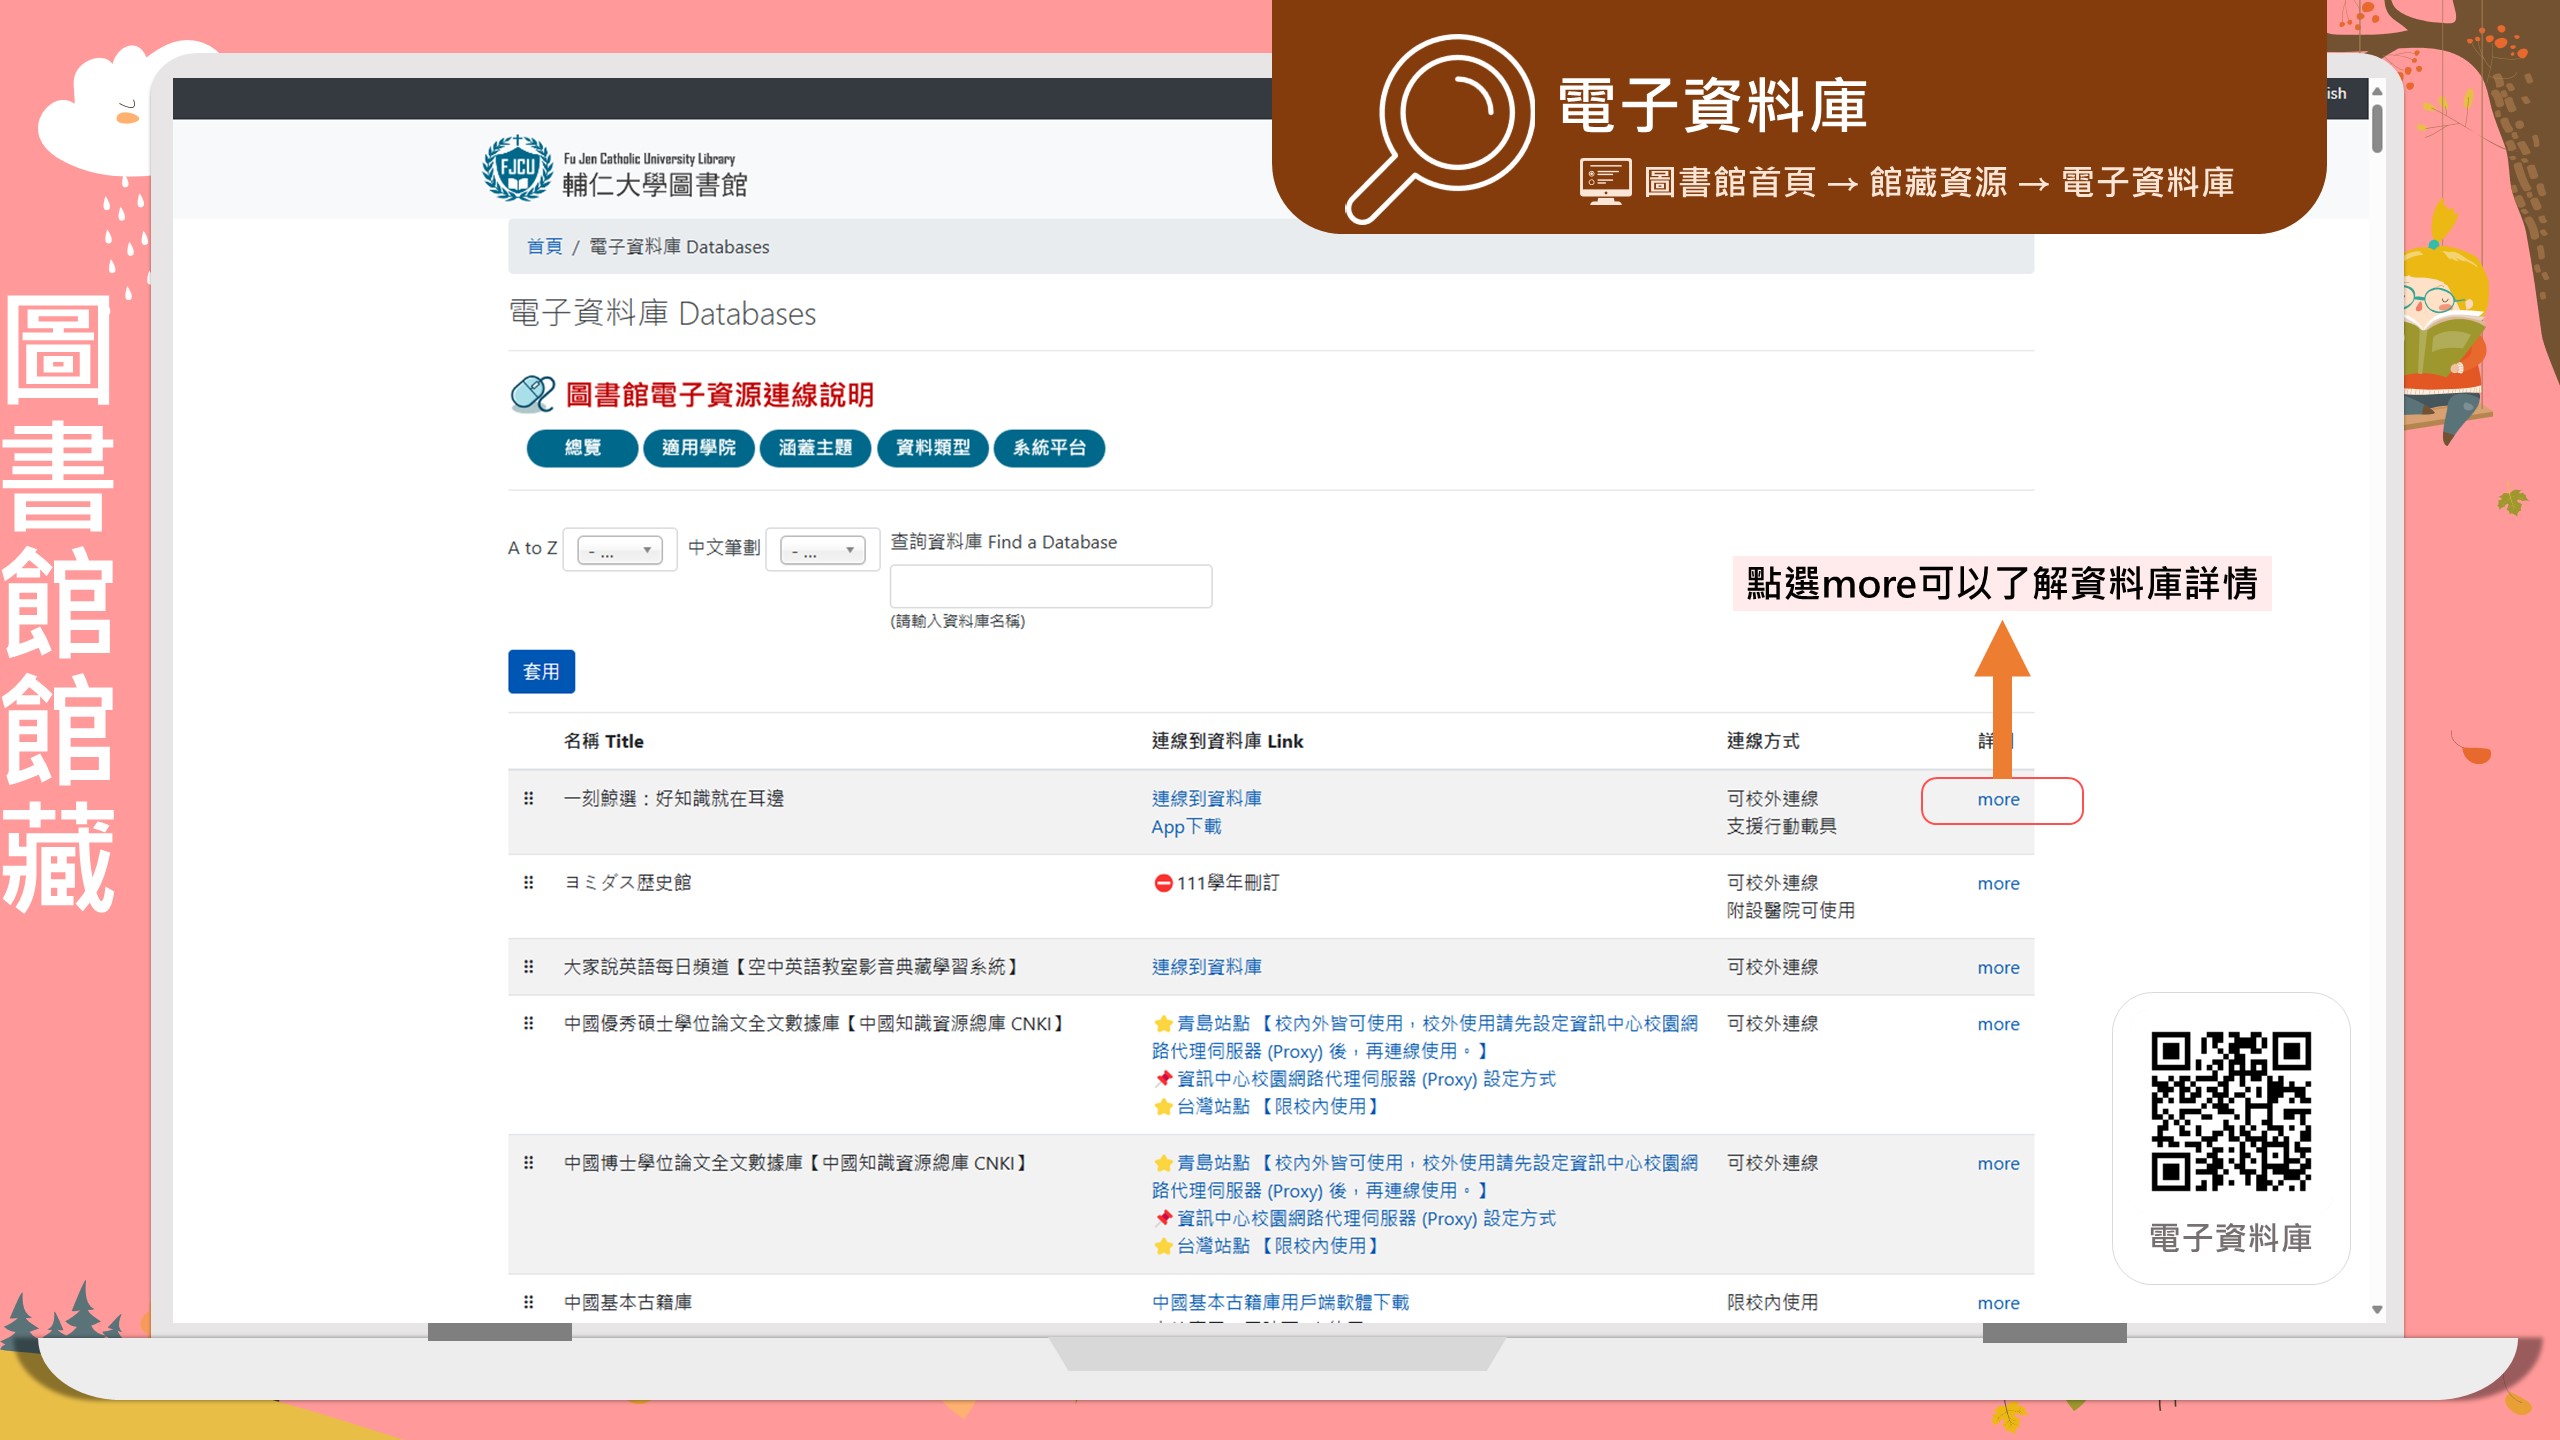This screenshot has height=1440, width=2560.
Task: Click 中國基本古籍庫用戶端軟體下載 link
Action: click(1280, 1302)
